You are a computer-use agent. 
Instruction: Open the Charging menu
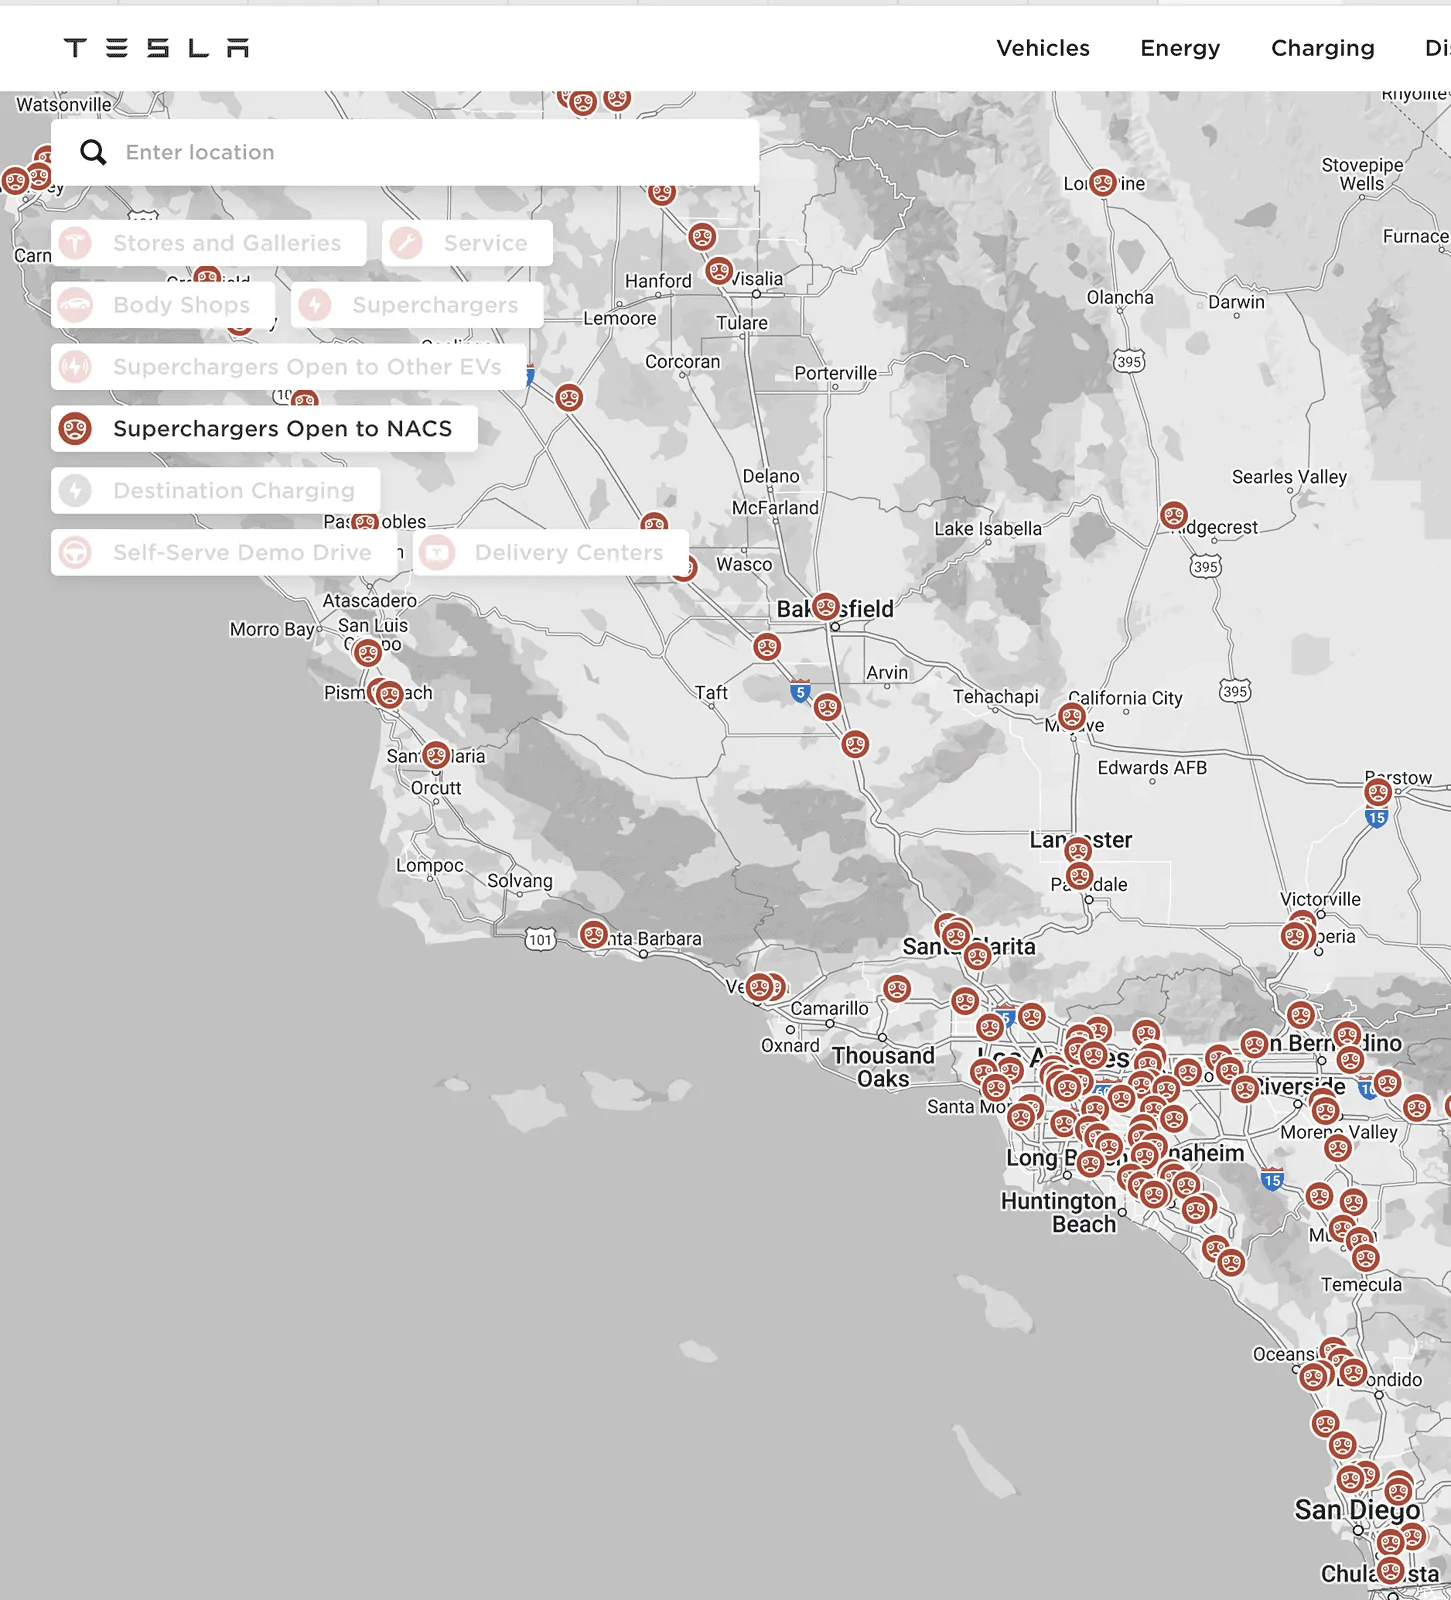pos(1322,48)
